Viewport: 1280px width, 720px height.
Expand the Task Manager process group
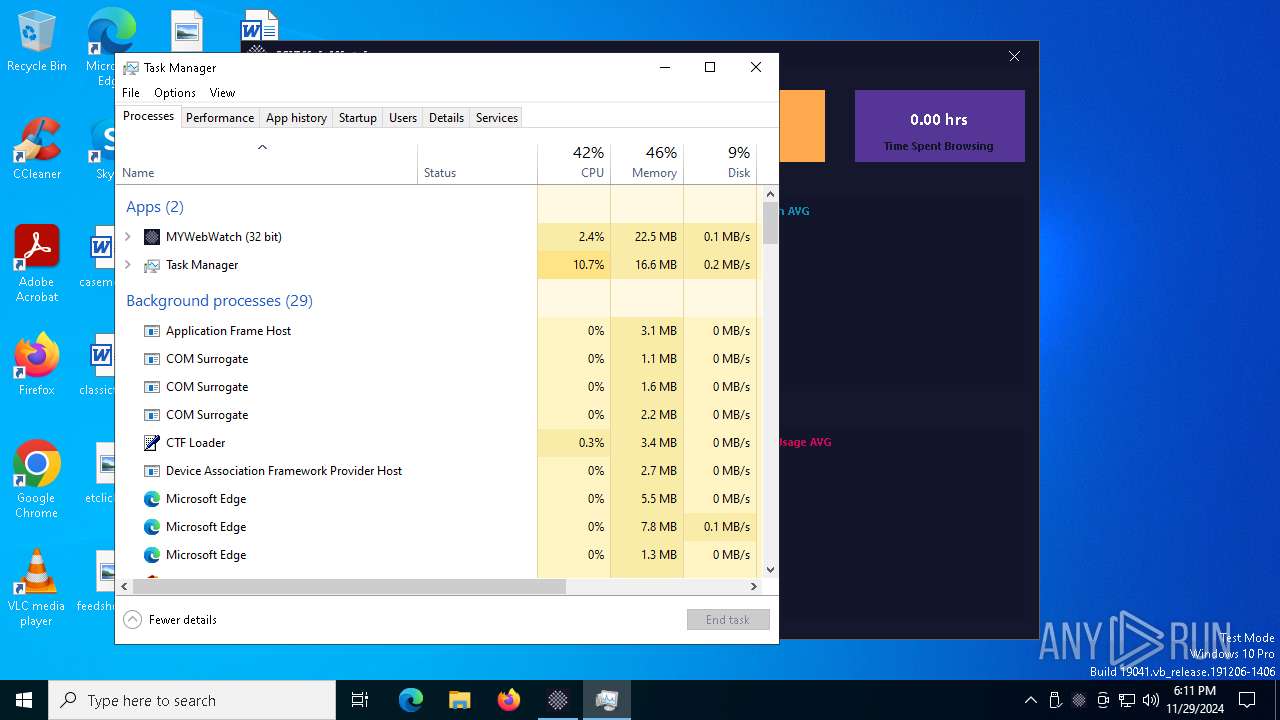click(128, 265)
